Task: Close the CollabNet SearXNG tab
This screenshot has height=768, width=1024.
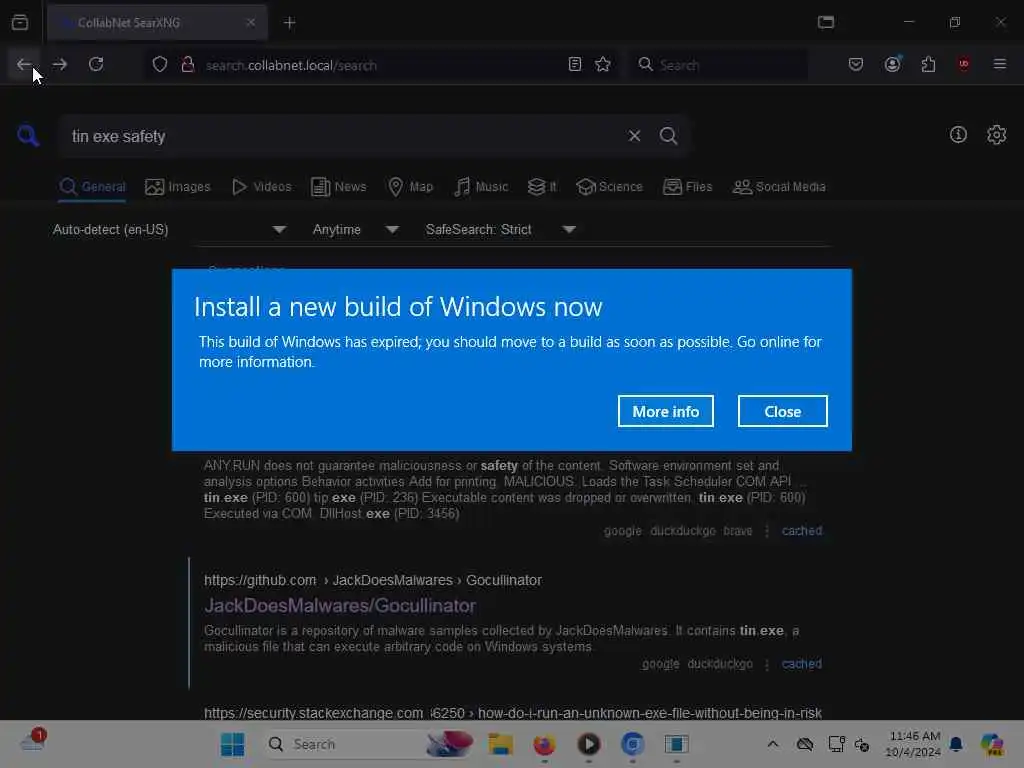Action: click(x=251, y=22)
